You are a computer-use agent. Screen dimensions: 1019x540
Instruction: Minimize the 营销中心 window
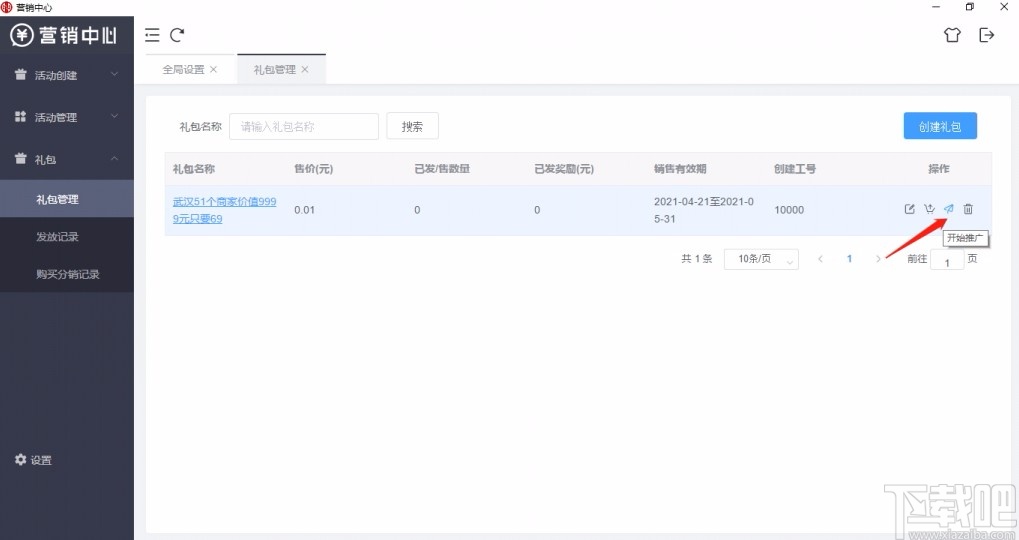(936, 7)
